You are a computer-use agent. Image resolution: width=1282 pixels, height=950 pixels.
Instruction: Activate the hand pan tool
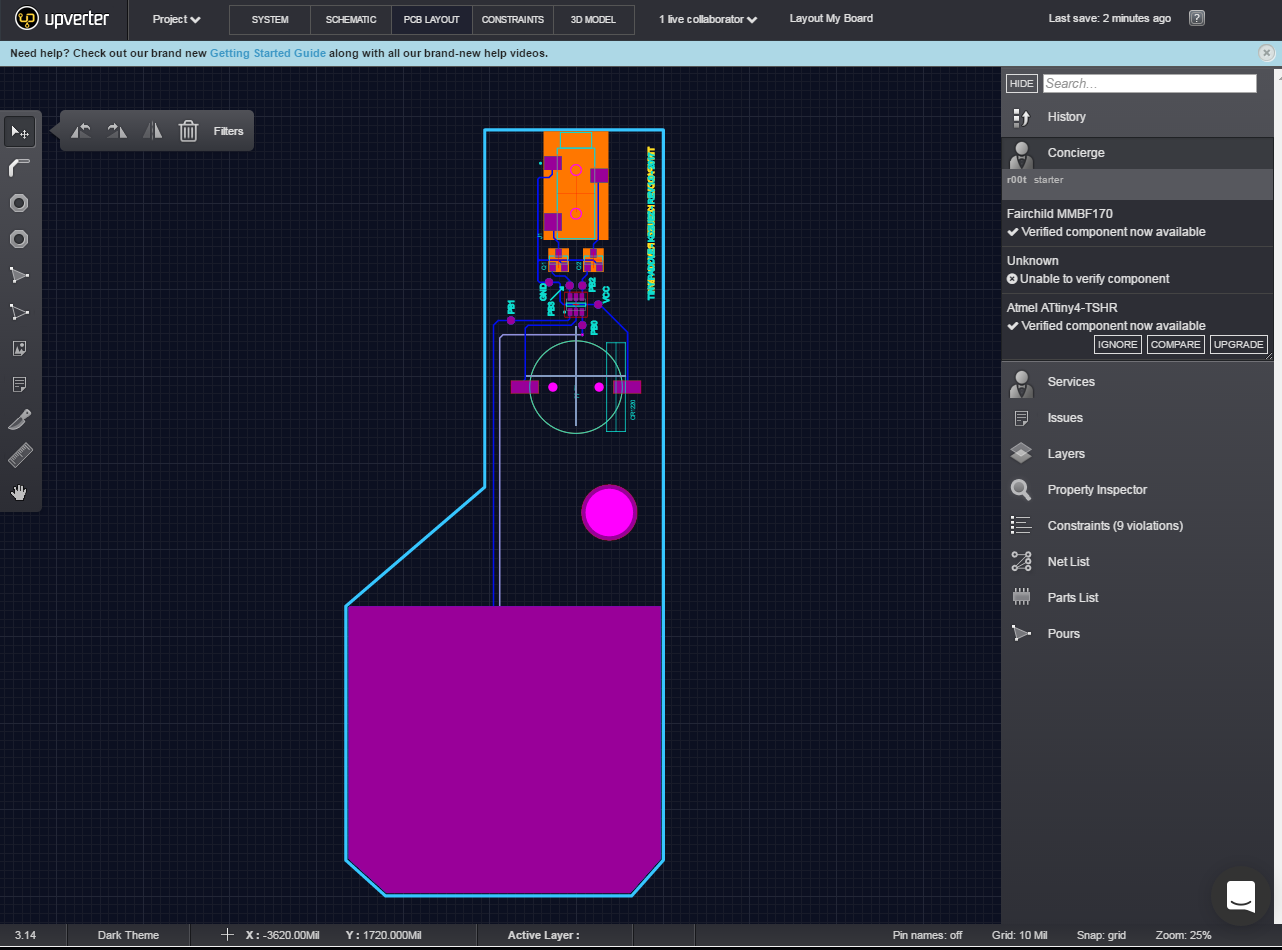[19, 492]
